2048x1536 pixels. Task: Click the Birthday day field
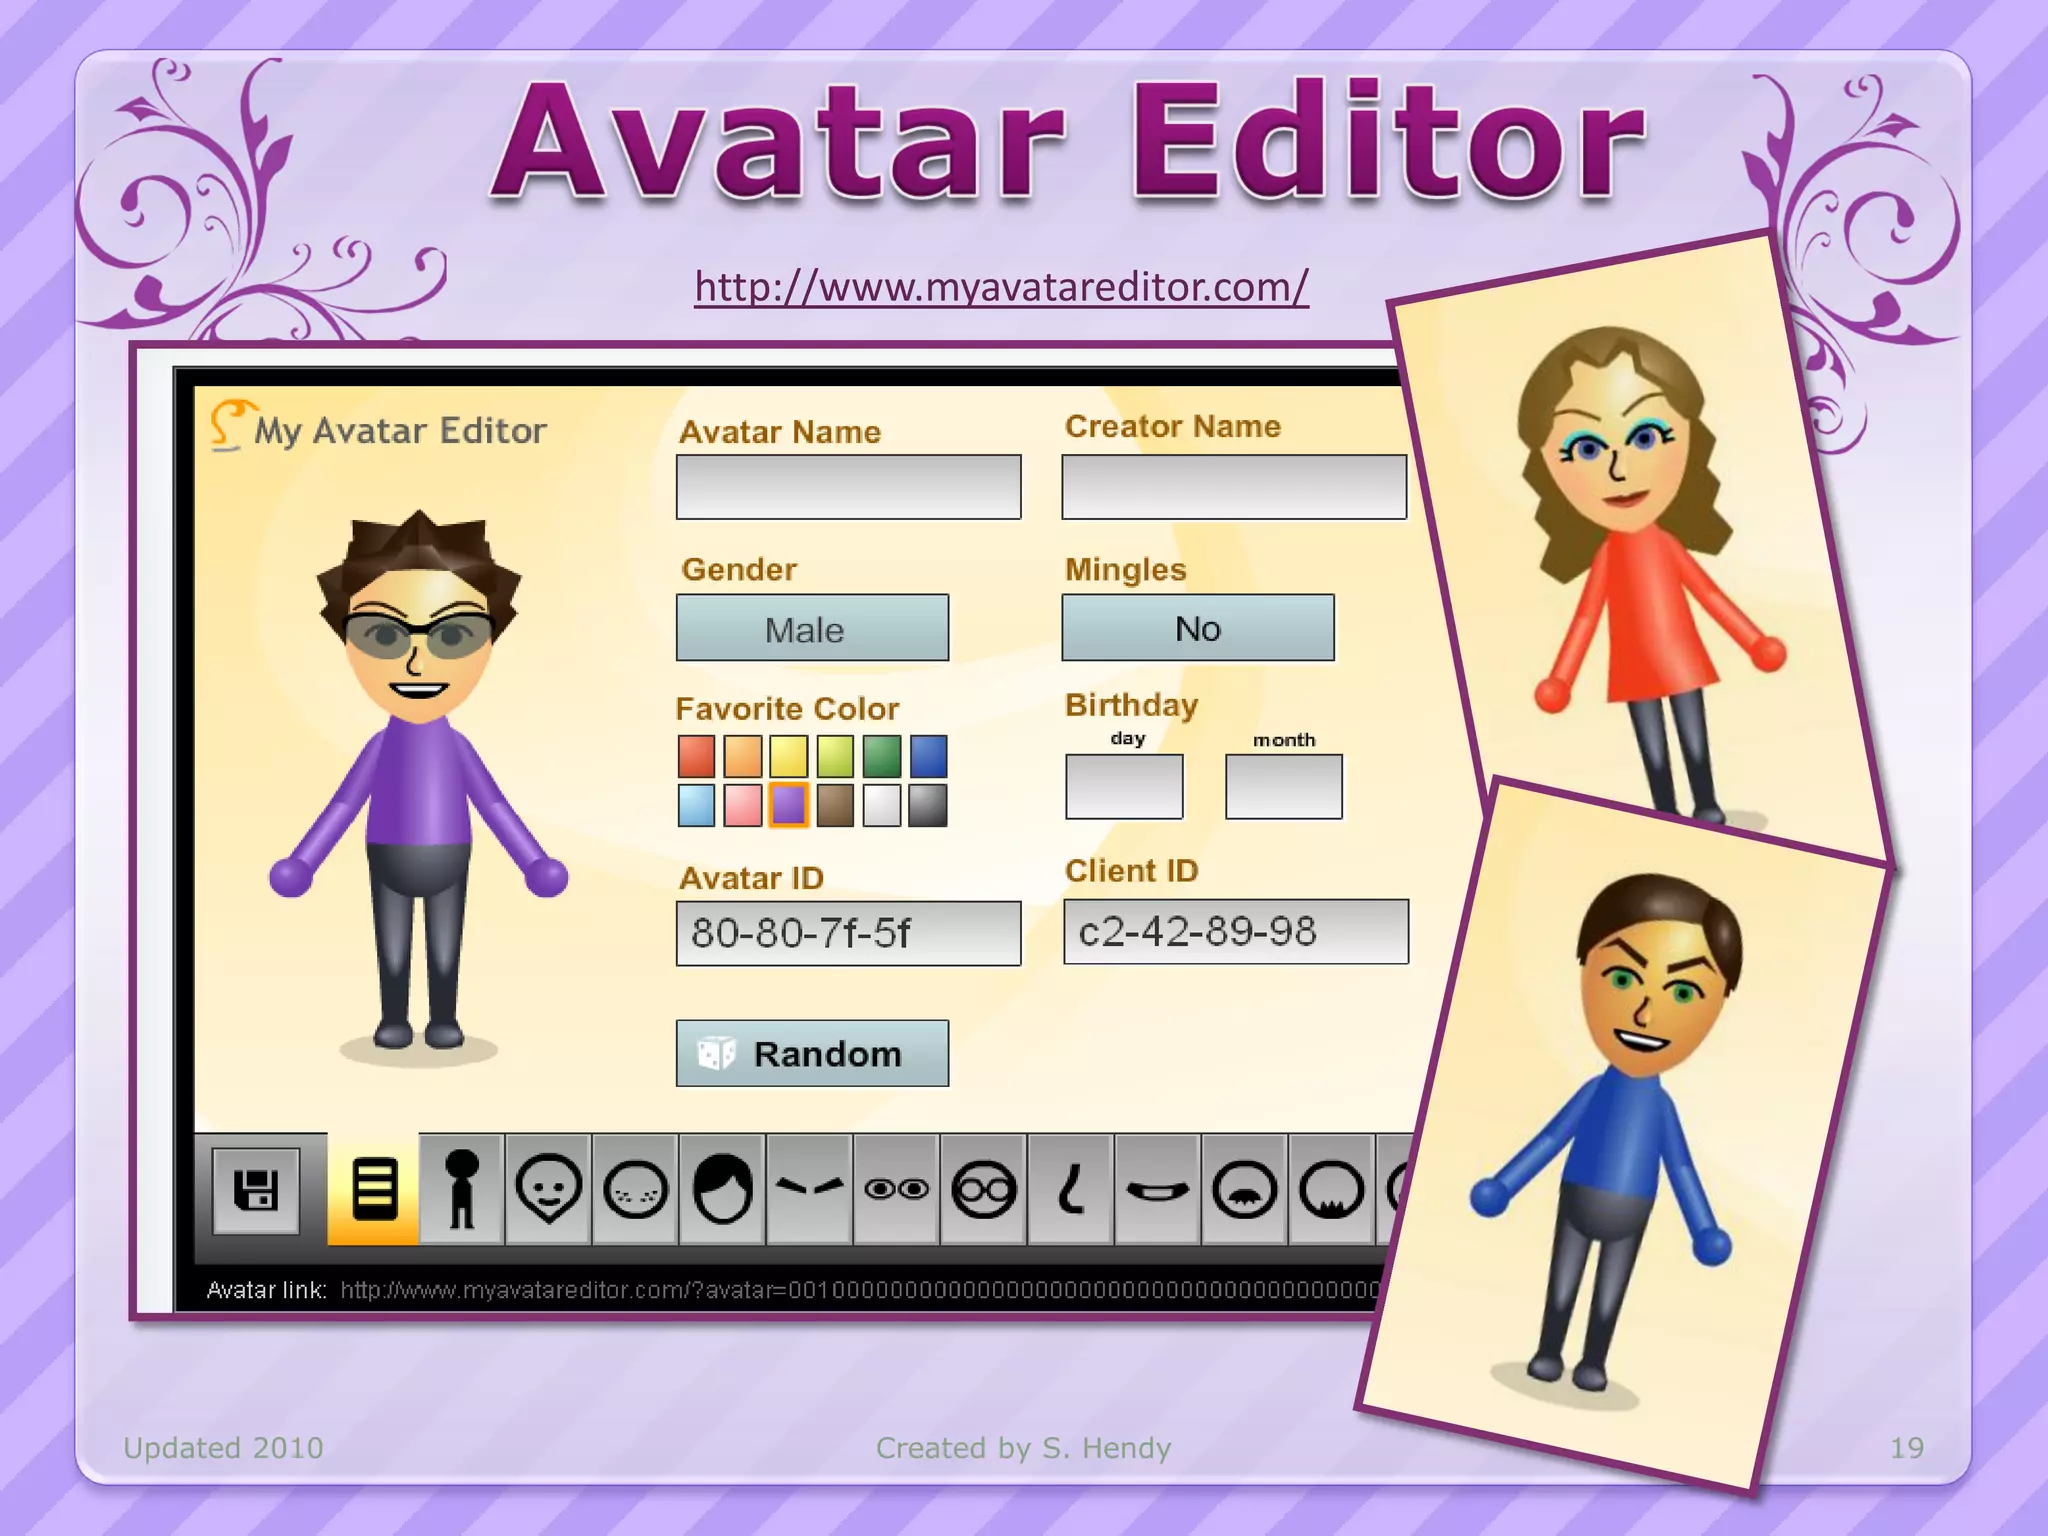click(x=1125, y=787)
